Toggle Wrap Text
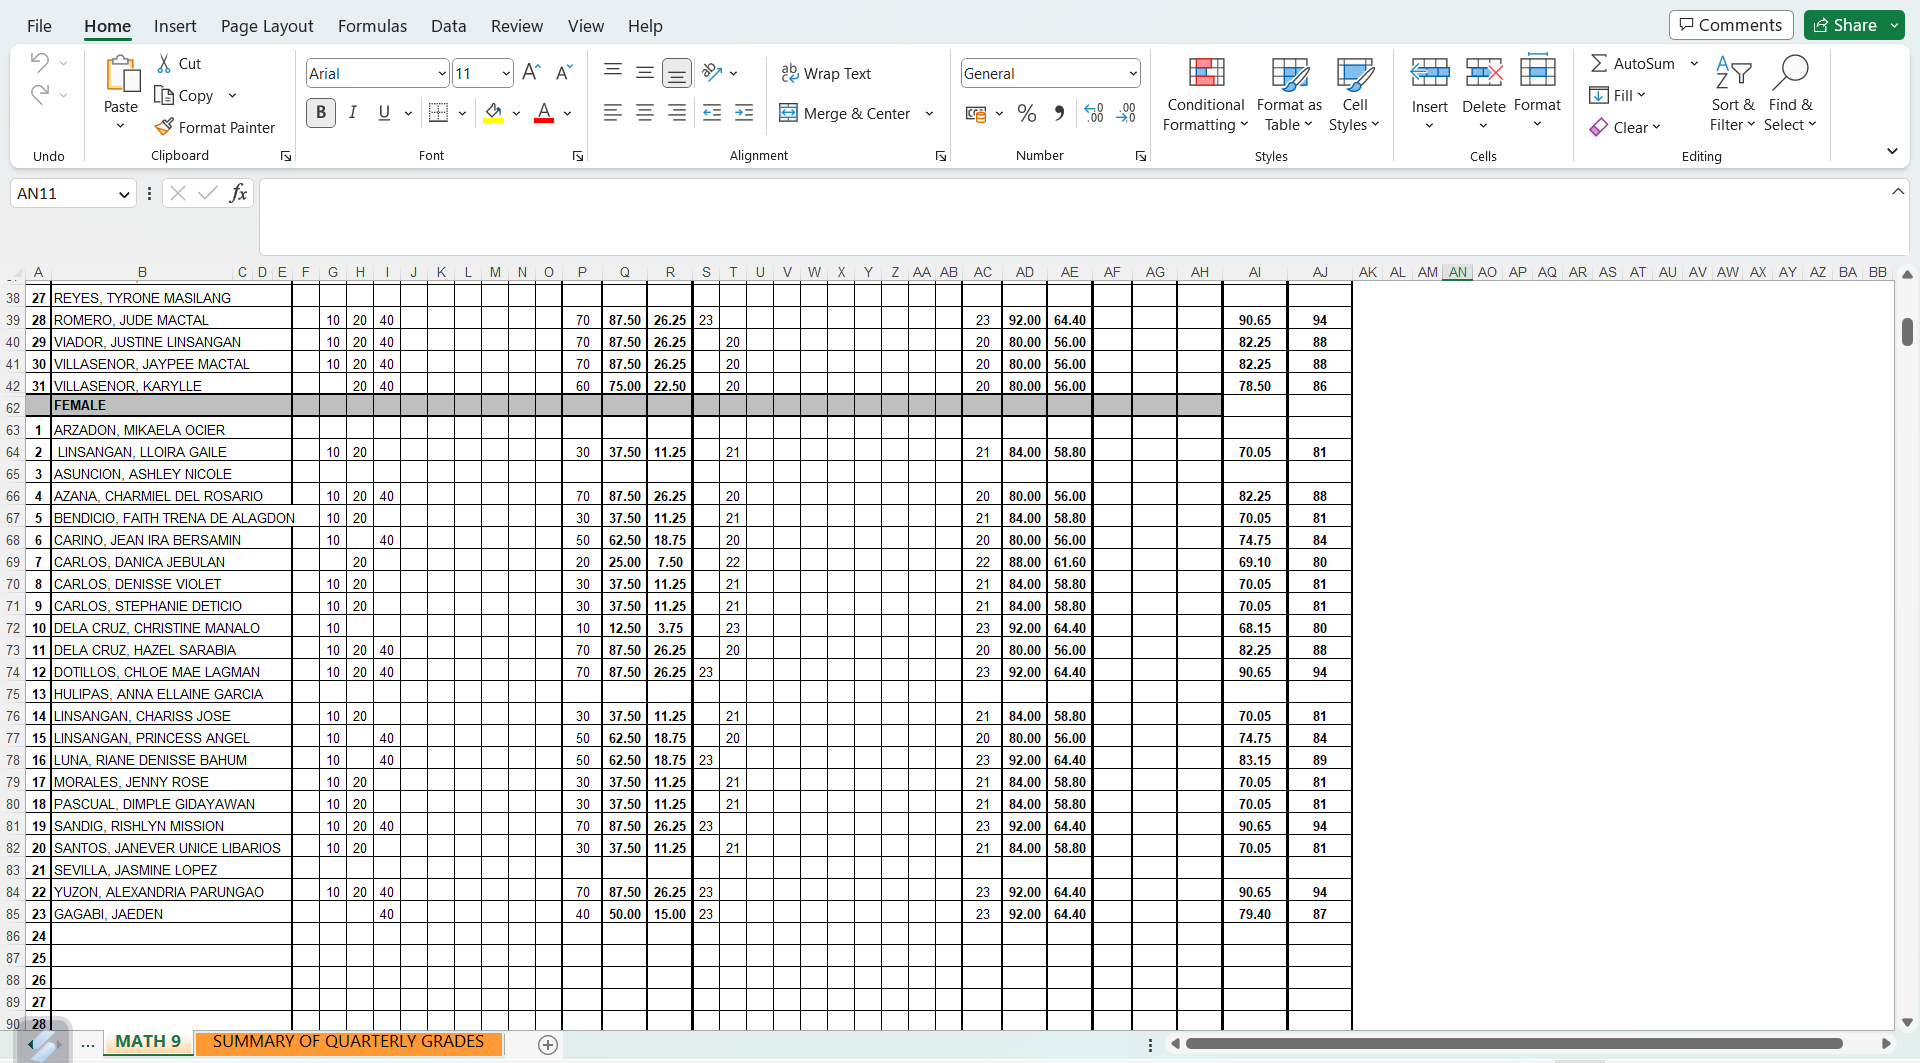Viewport: 1920px width, 1063px height. tap(826, 73)
